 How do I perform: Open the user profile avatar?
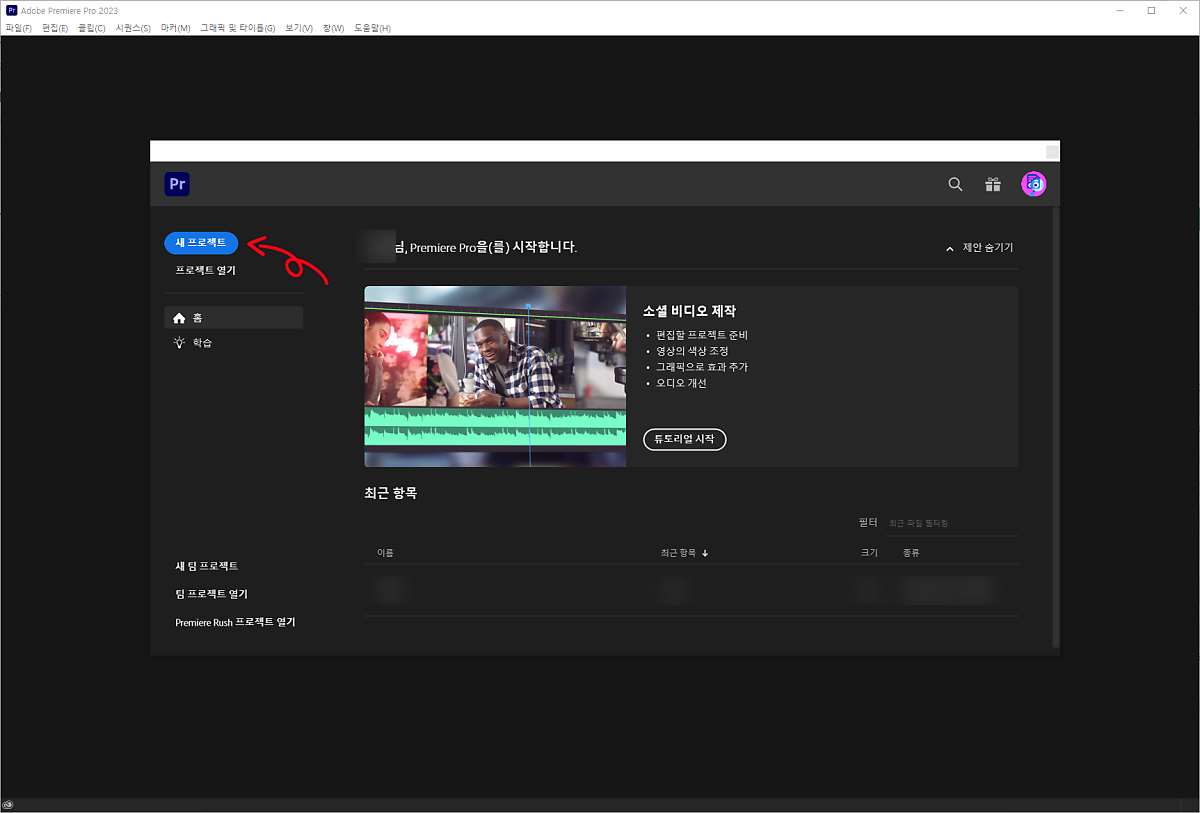pyautogui.click(x=1033, y=184)
